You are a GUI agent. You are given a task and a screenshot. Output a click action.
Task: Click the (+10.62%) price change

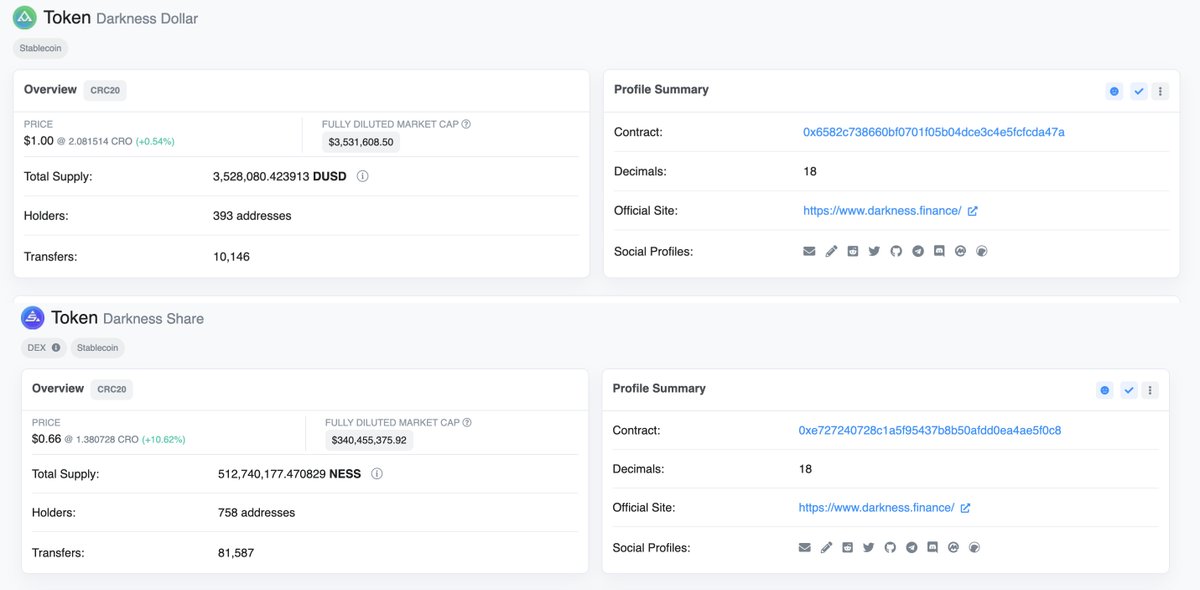(163, 440)
